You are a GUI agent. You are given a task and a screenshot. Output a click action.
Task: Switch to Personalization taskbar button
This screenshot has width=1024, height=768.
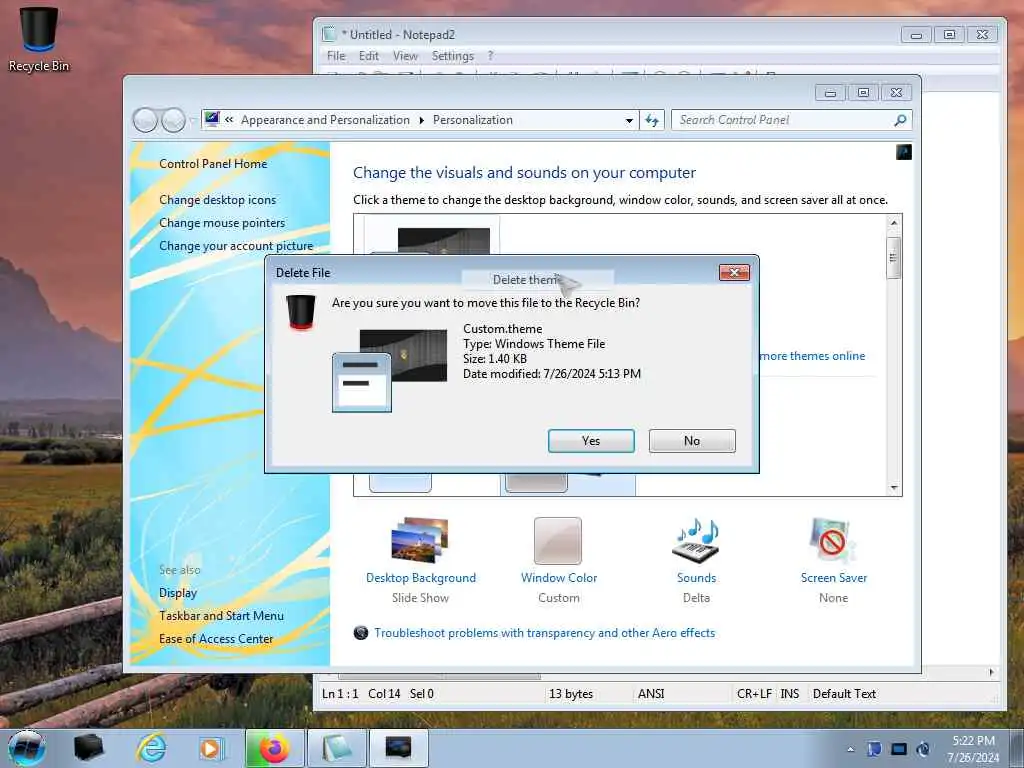pyautogui.click(x=399, y=748)
